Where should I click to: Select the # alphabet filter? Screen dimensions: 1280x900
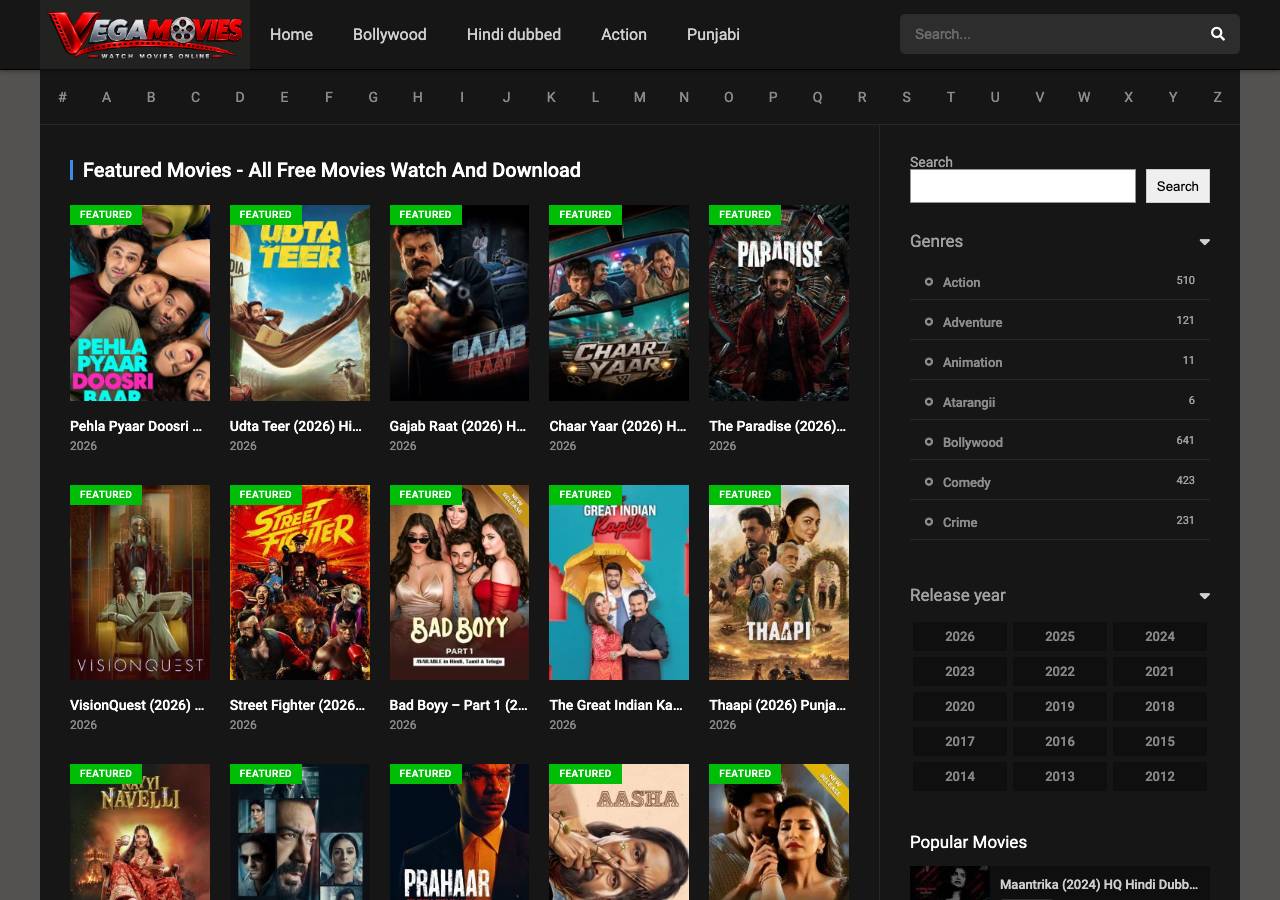[x=62, y=97]
